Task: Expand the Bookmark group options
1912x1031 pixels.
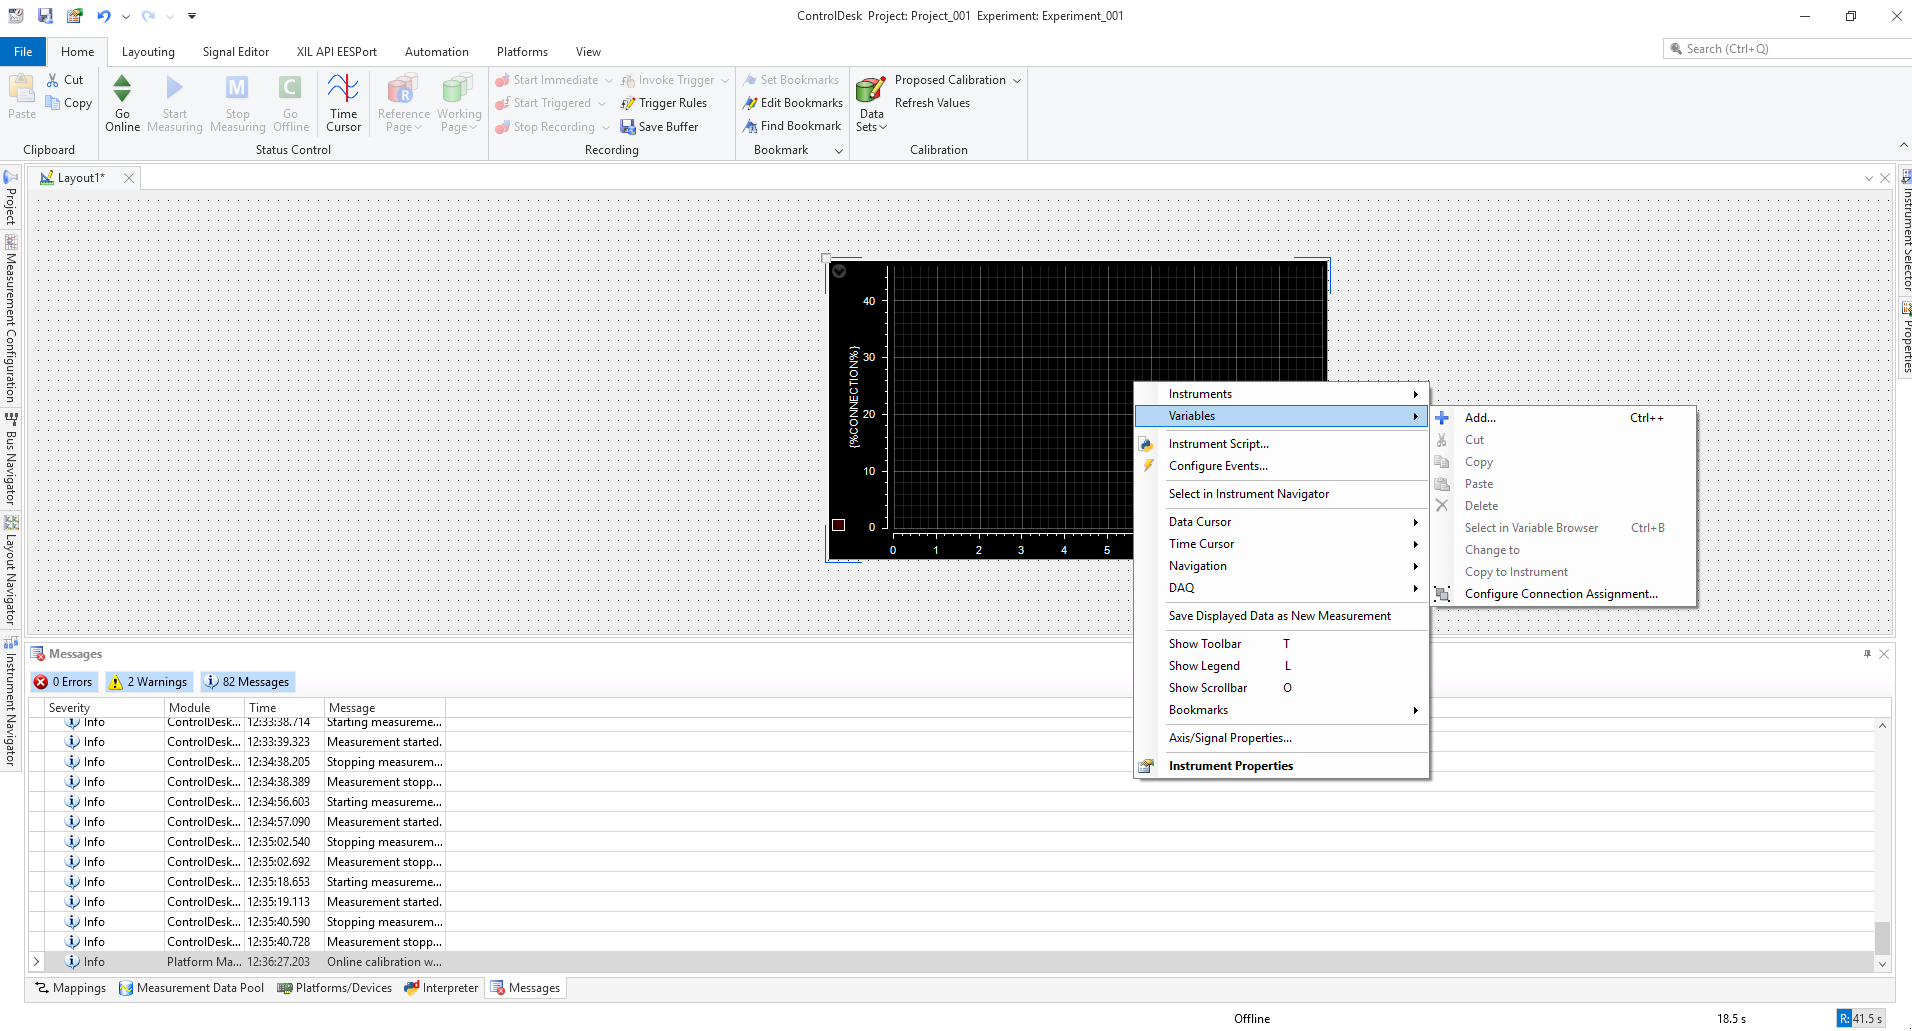Action: pos(839,150)
